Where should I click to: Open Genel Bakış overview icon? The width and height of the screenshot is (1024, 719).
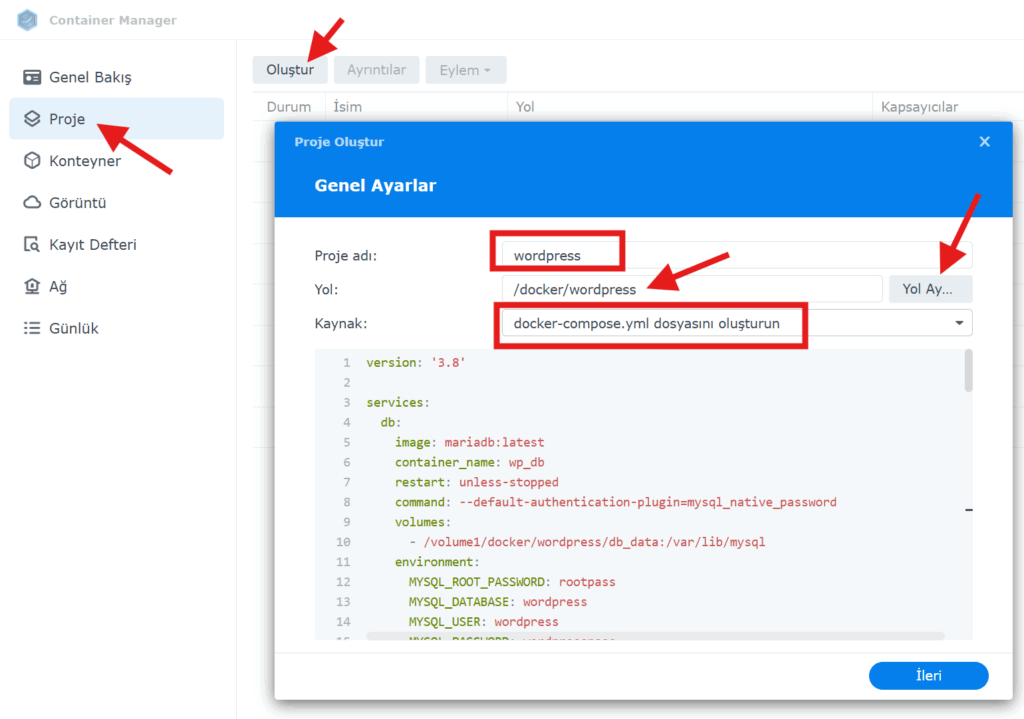[31, 77]
